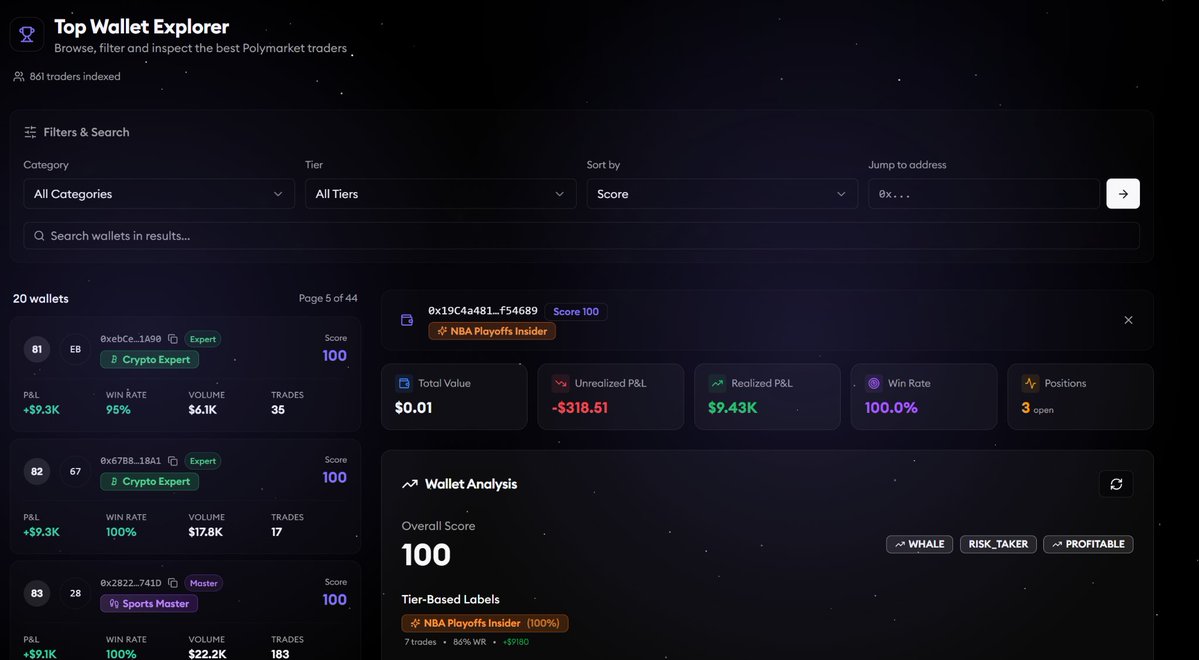
Task: Click the 20 wallets heading
Action: tap(41, 298)
